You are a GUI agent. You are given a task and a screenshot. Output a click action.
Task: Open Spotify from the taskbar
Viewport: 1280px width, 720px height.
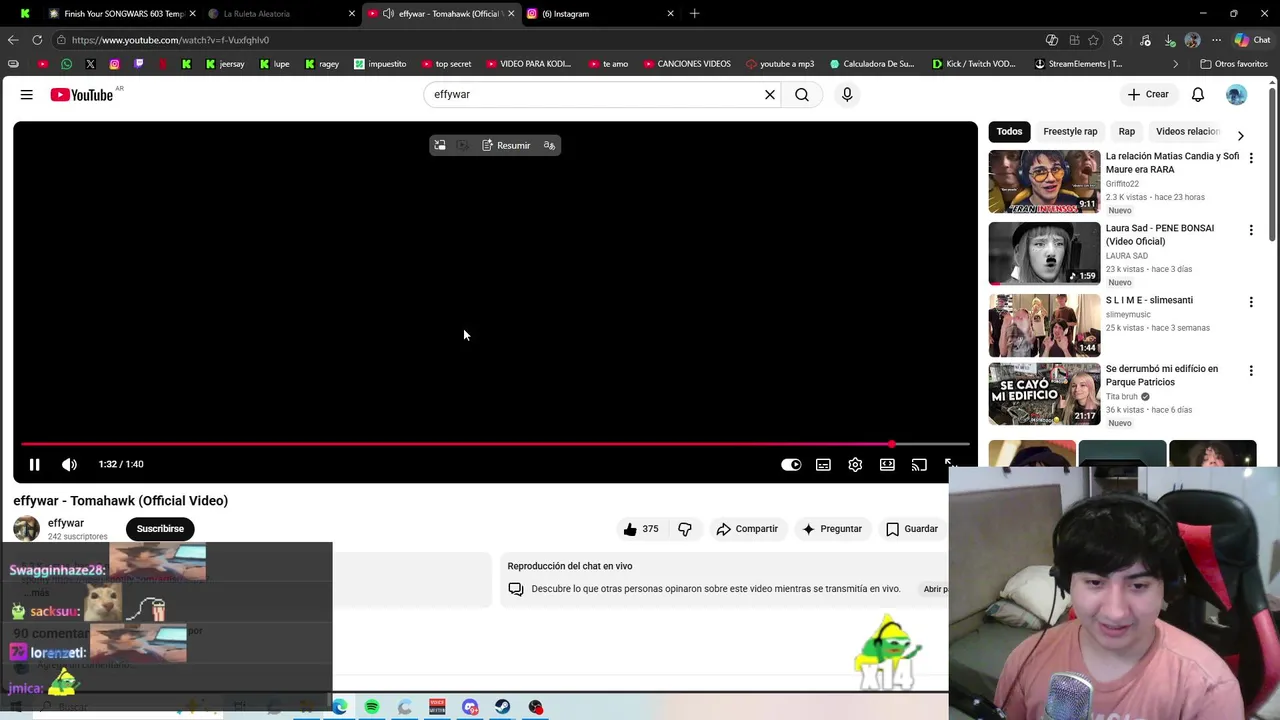[x=372, y=707]
